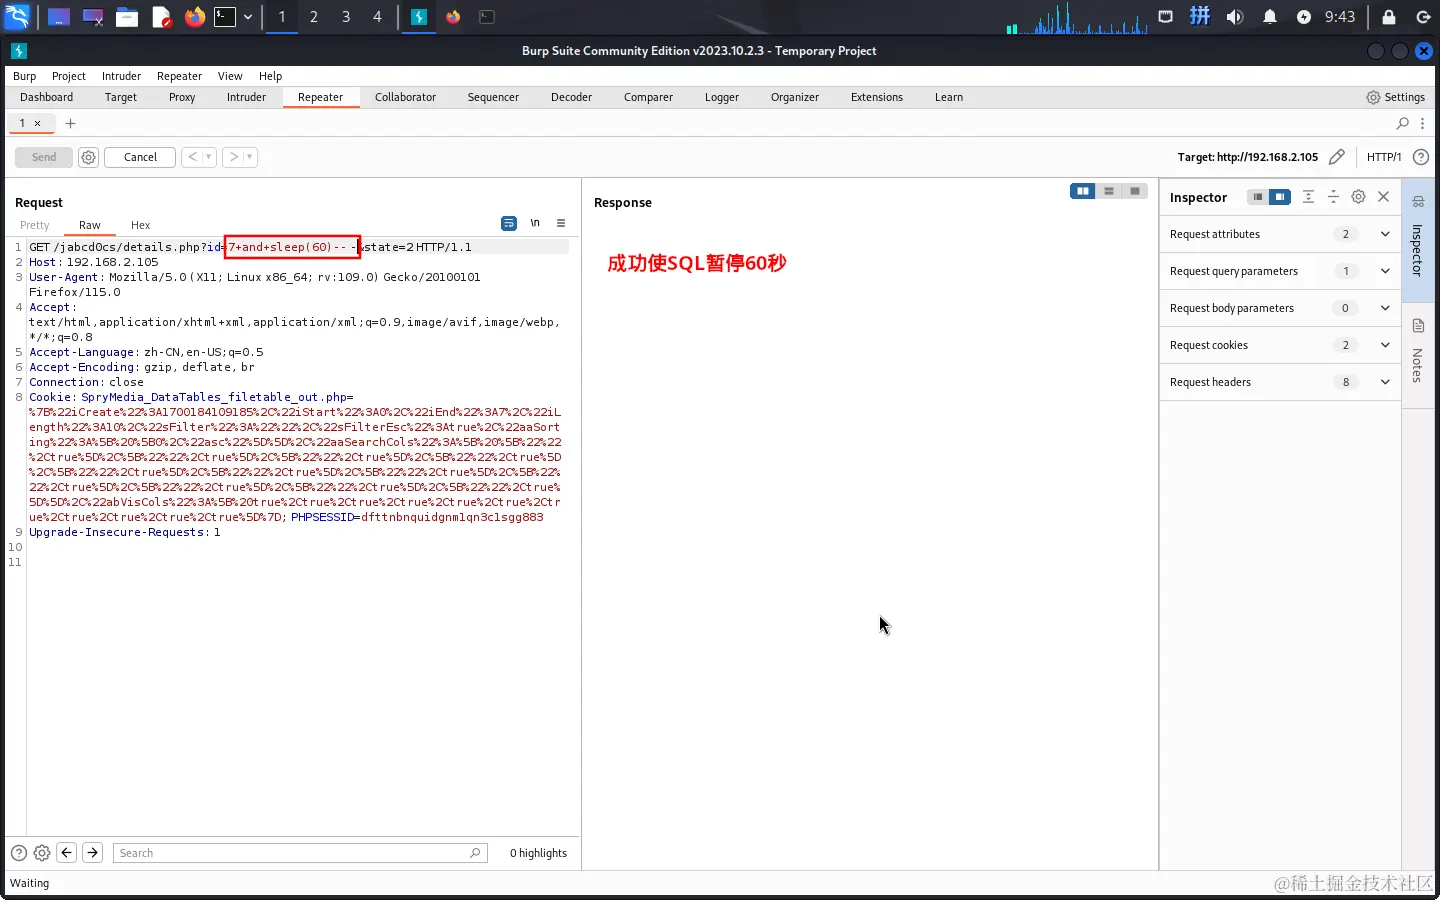Open the volume control in system tray

point(1235,17)
